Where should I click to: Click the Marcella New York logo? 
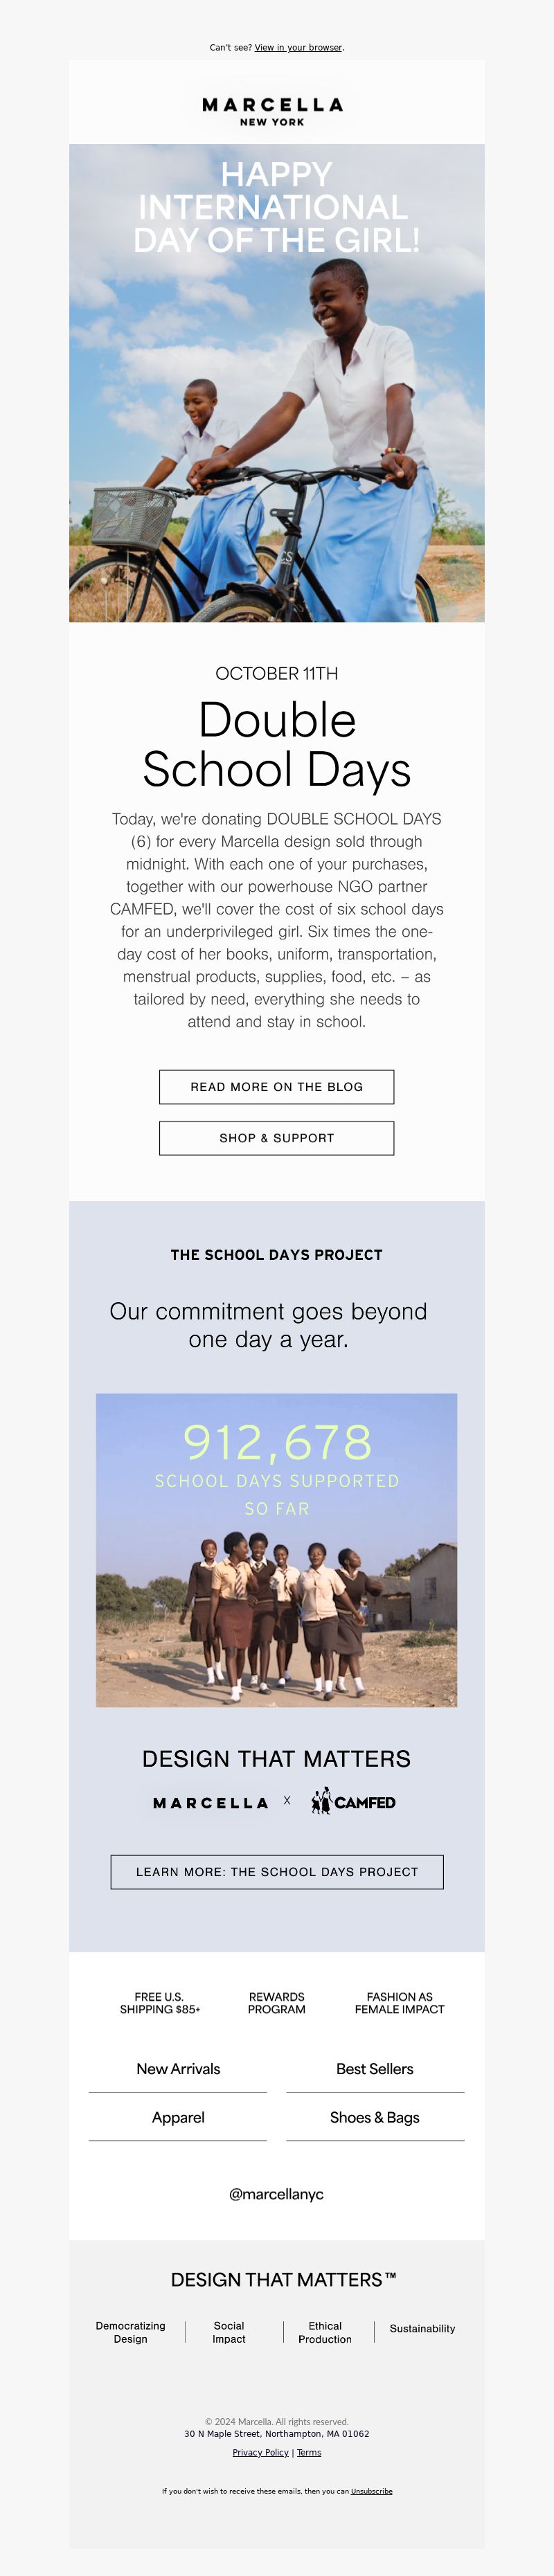[273, 111]
